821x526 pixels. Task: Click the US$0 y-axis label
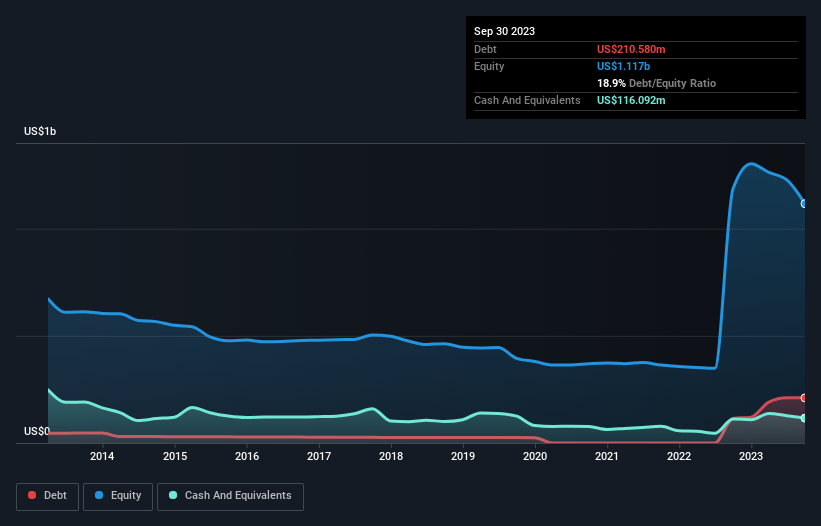(37, 431)
